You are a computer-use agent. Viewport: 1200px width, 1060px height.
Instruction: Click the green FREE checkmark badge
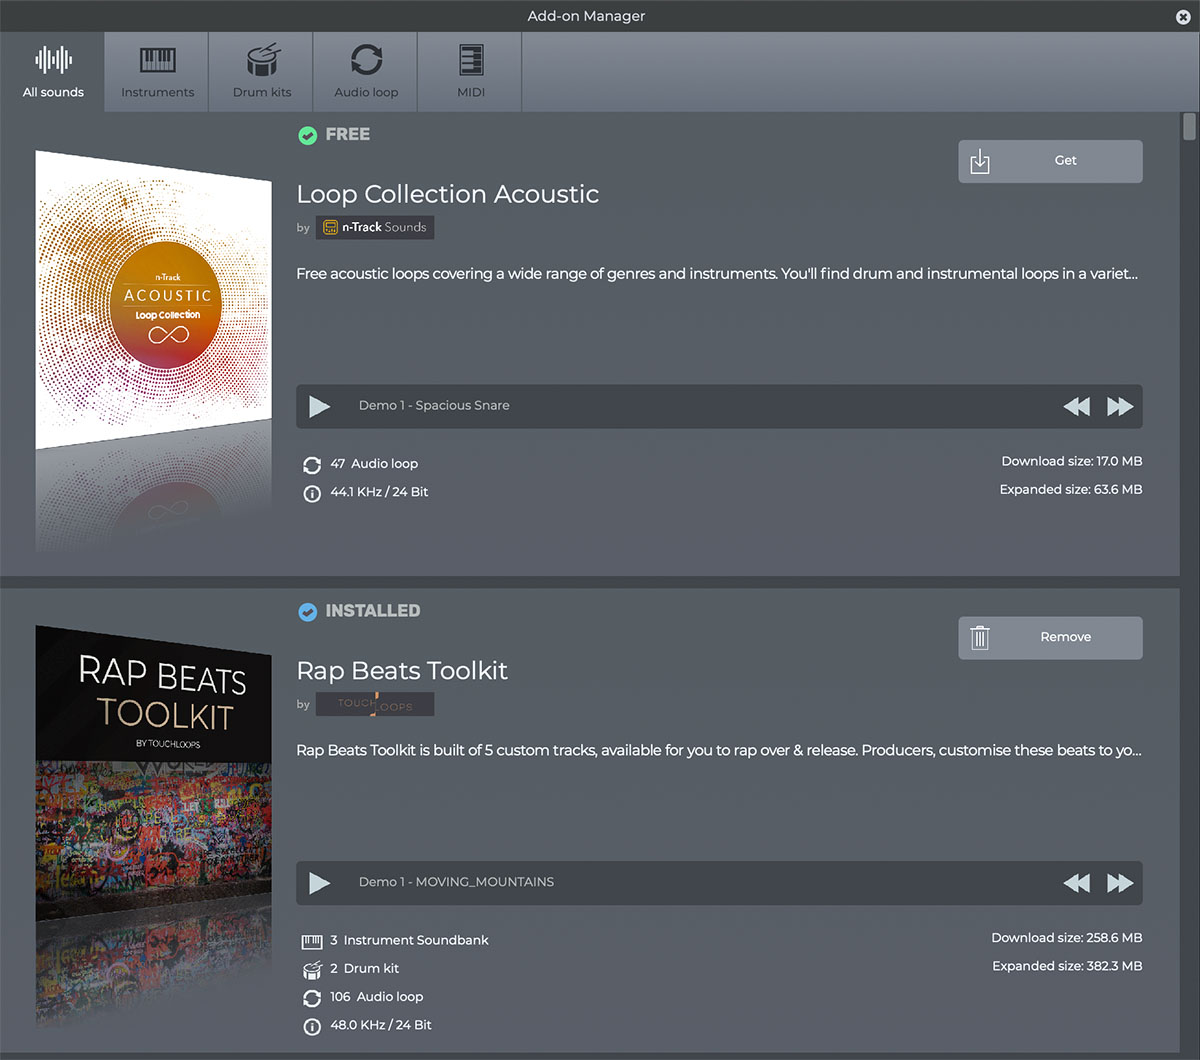308,135
